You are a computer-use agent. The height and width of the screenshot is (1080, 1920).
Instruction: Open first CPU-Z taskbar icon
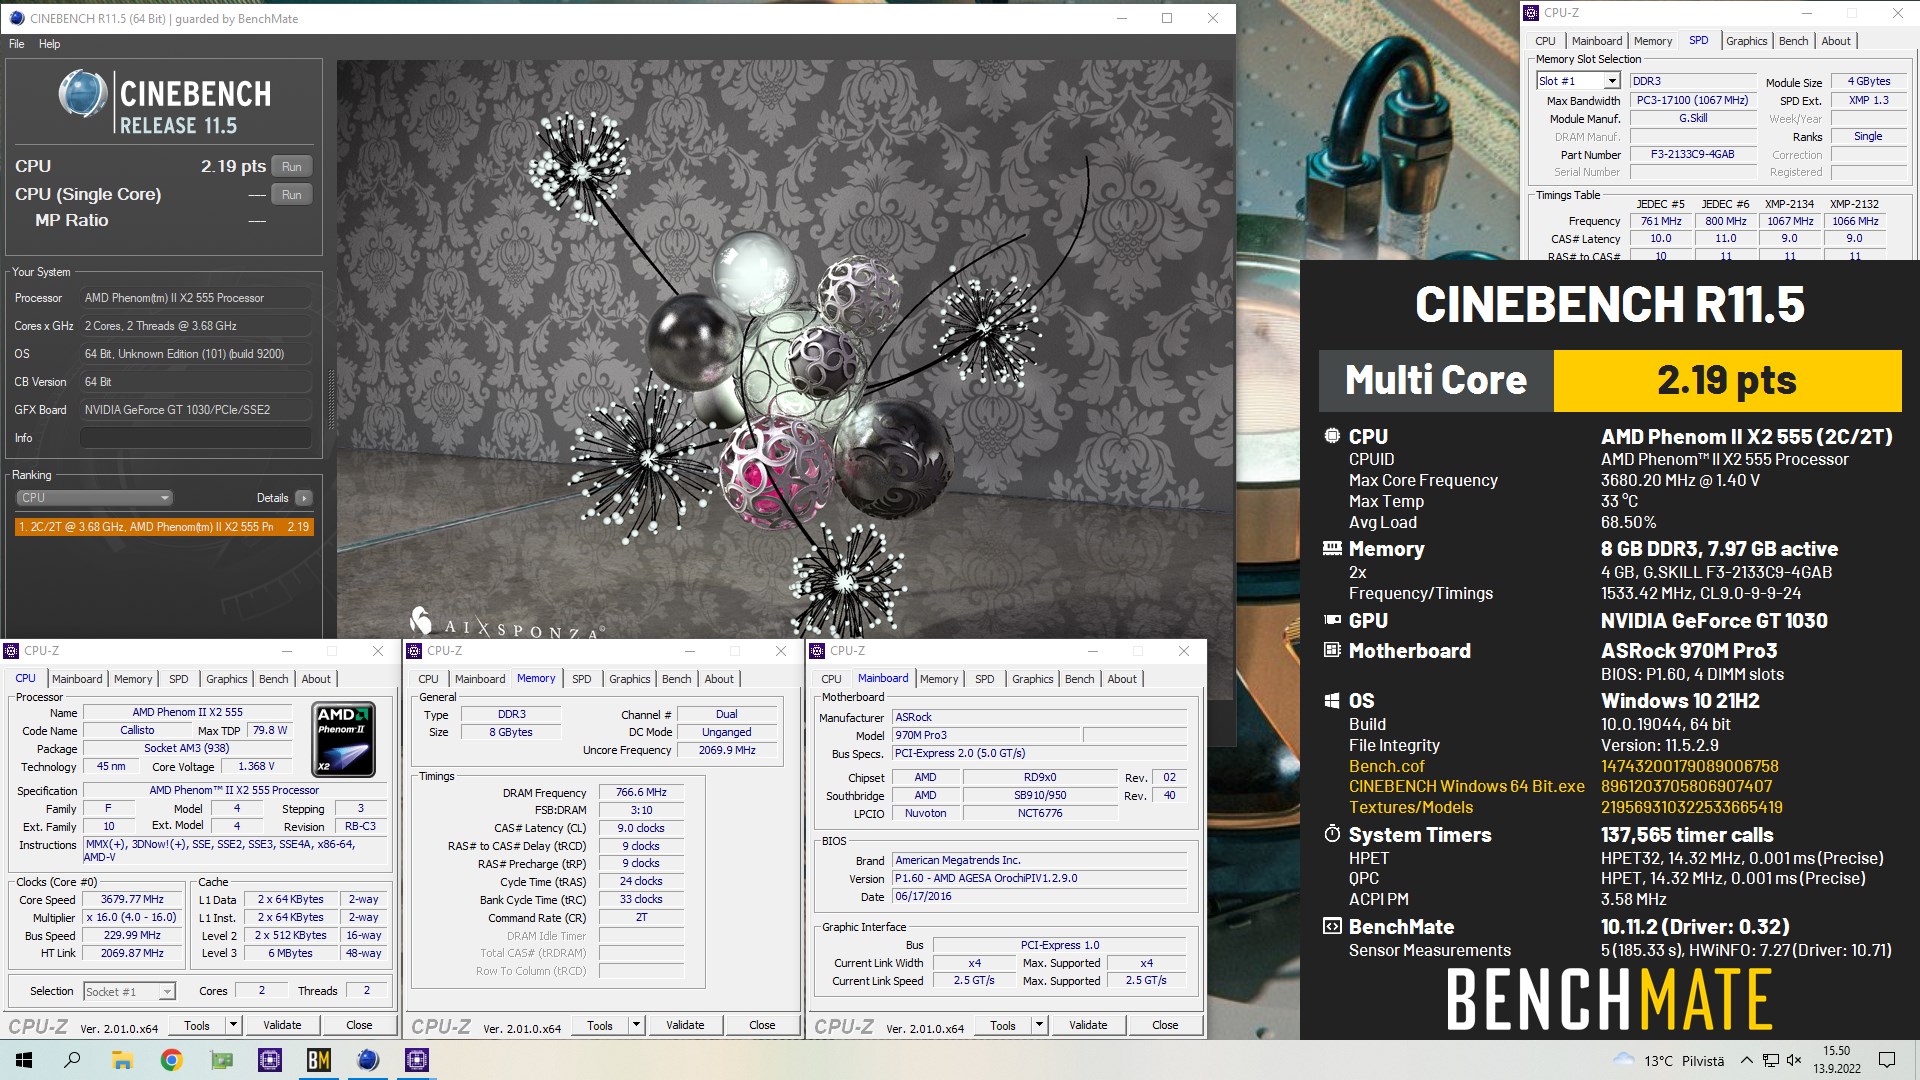(270, 1060)
